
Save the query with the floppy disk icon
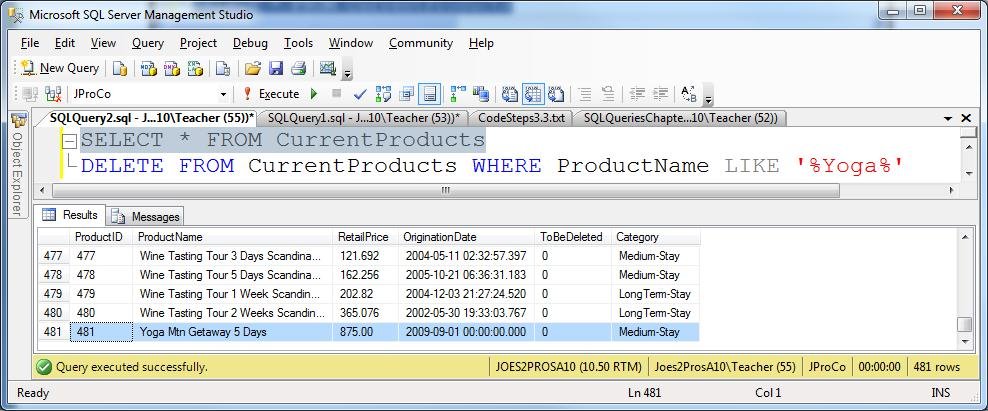coord(275,68)
